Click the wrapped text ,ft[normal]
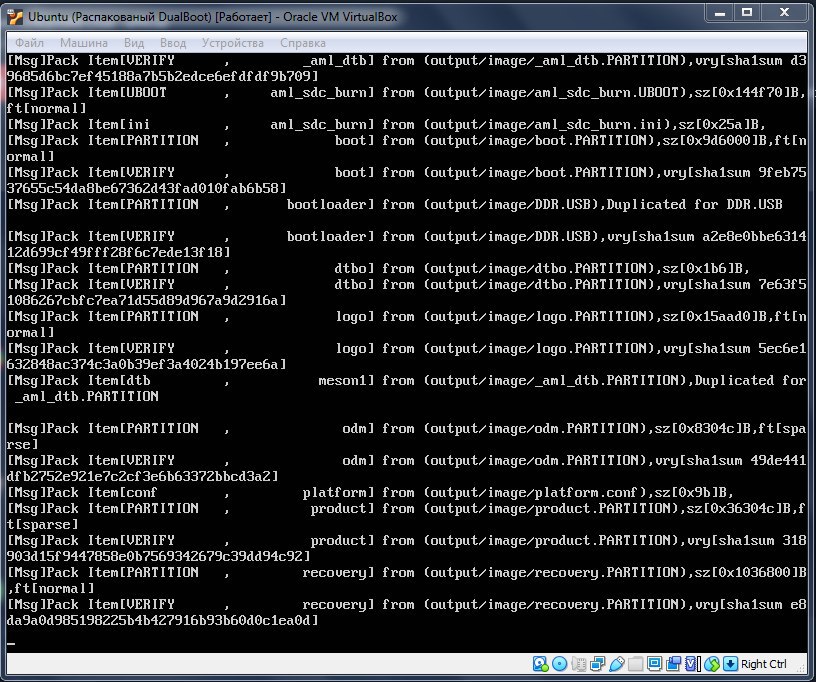This screenshot has height=682, width=816. pos(50,589)
